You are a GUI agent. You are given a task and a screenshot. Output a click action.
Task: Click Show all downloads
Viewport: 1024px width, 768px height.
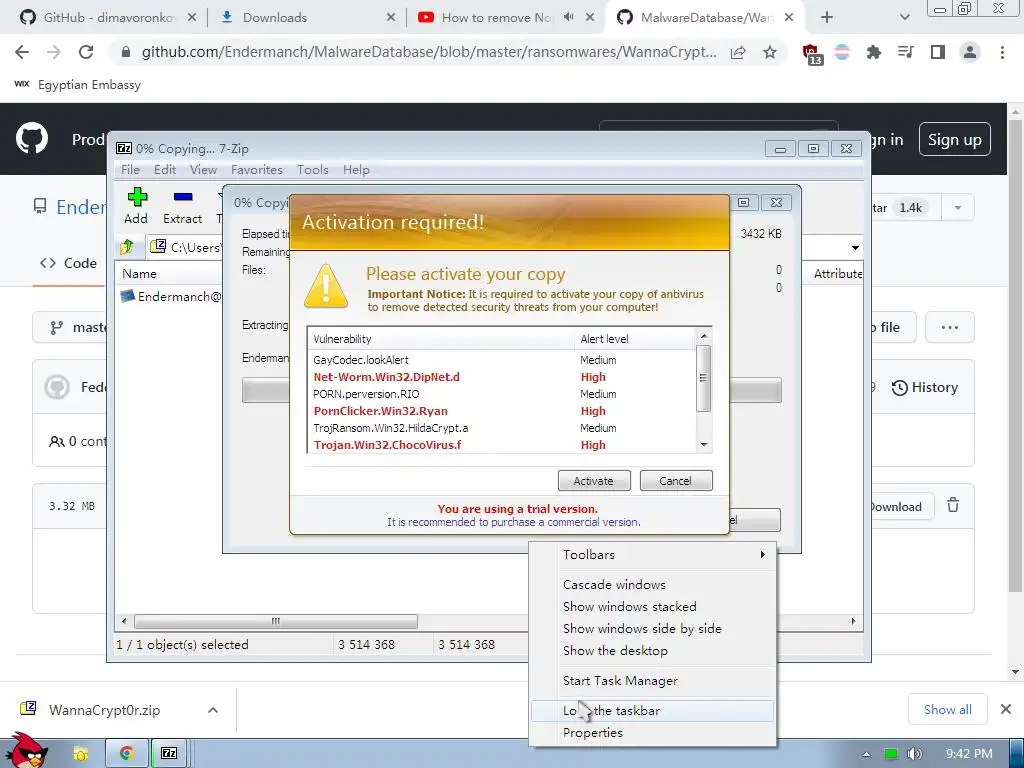[948, 709]
